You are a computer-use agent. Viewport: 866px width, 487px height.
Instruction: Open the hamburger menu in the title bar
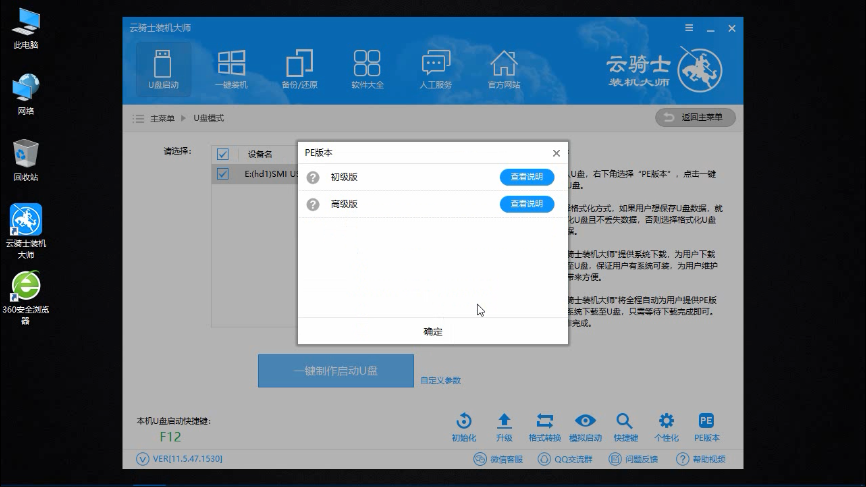689,28
